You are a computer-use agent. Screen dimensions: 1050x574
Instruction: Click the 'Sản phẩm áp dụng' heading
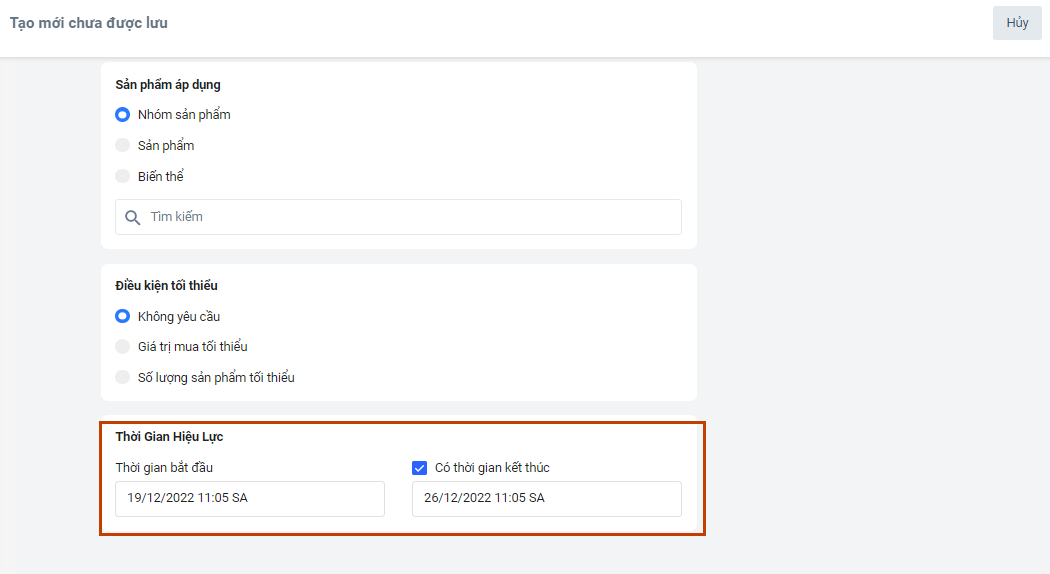tap(168, 85)
